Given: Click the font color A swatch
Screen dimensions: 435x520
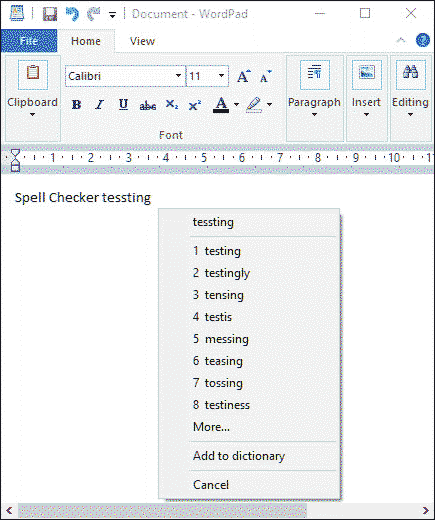Looking at the screenshot, I should click(x=221, y=105).
